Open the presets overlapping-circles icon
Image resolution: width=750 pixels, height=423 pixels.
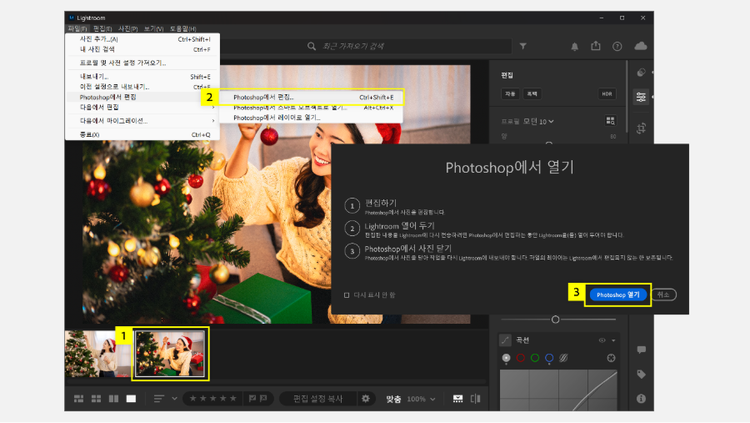[641, 72]
